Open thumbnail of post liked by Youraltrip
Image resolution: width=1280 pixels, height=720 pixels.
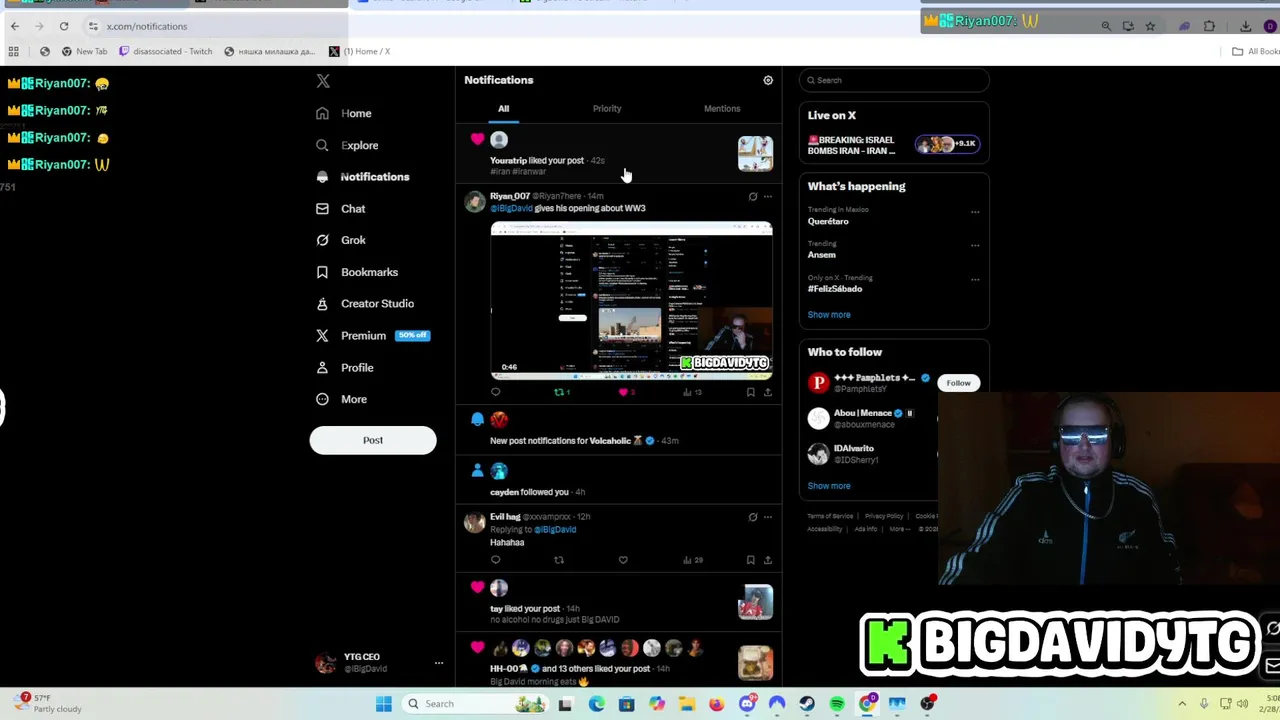755,154
